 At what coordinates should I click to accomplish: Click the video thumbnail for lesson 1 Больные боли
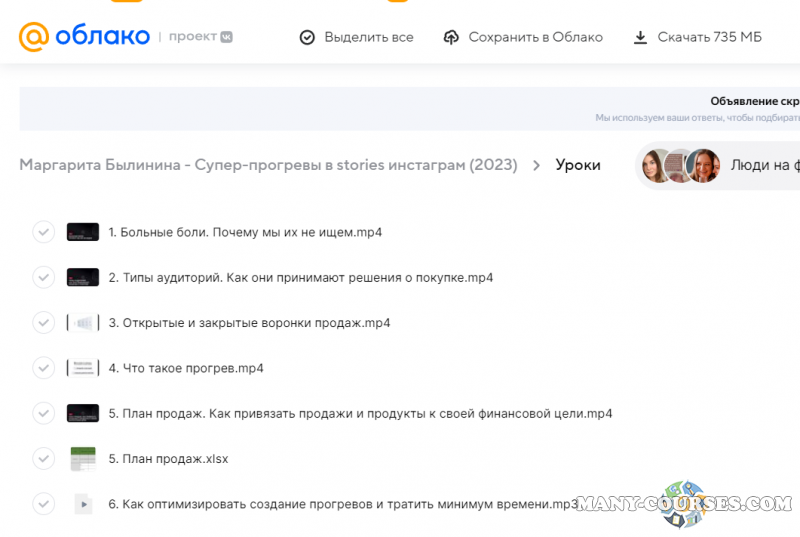coord(82,232)
